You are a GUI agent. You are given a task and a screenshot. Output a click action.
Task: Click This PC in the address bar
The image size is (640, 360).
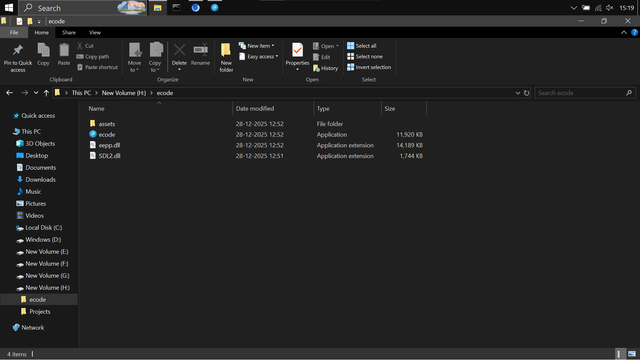point(81,93)
